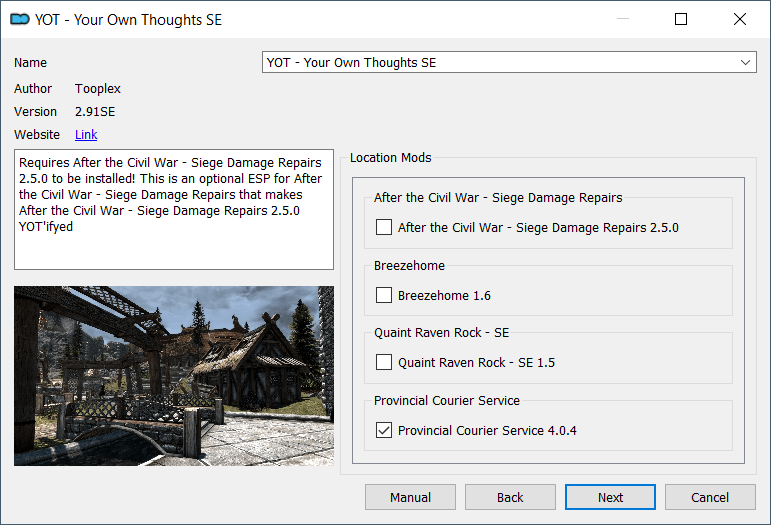
Task: Click the Provincial Courier Service group heading
Action: pos(446,401)
